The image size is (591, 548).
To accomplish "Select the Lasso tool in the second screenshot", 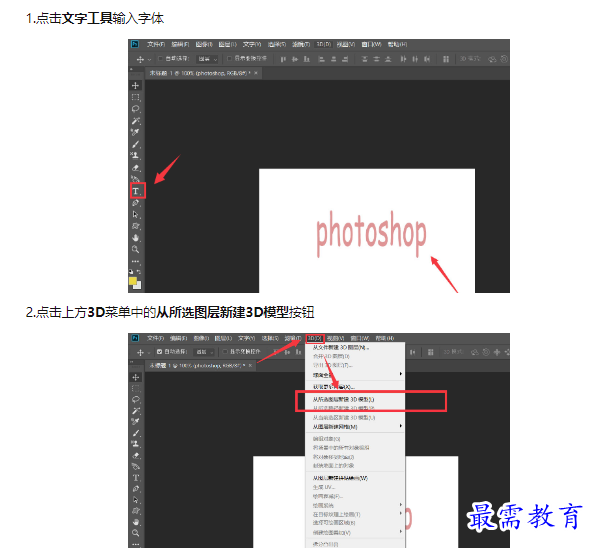I will click(136, 400).
